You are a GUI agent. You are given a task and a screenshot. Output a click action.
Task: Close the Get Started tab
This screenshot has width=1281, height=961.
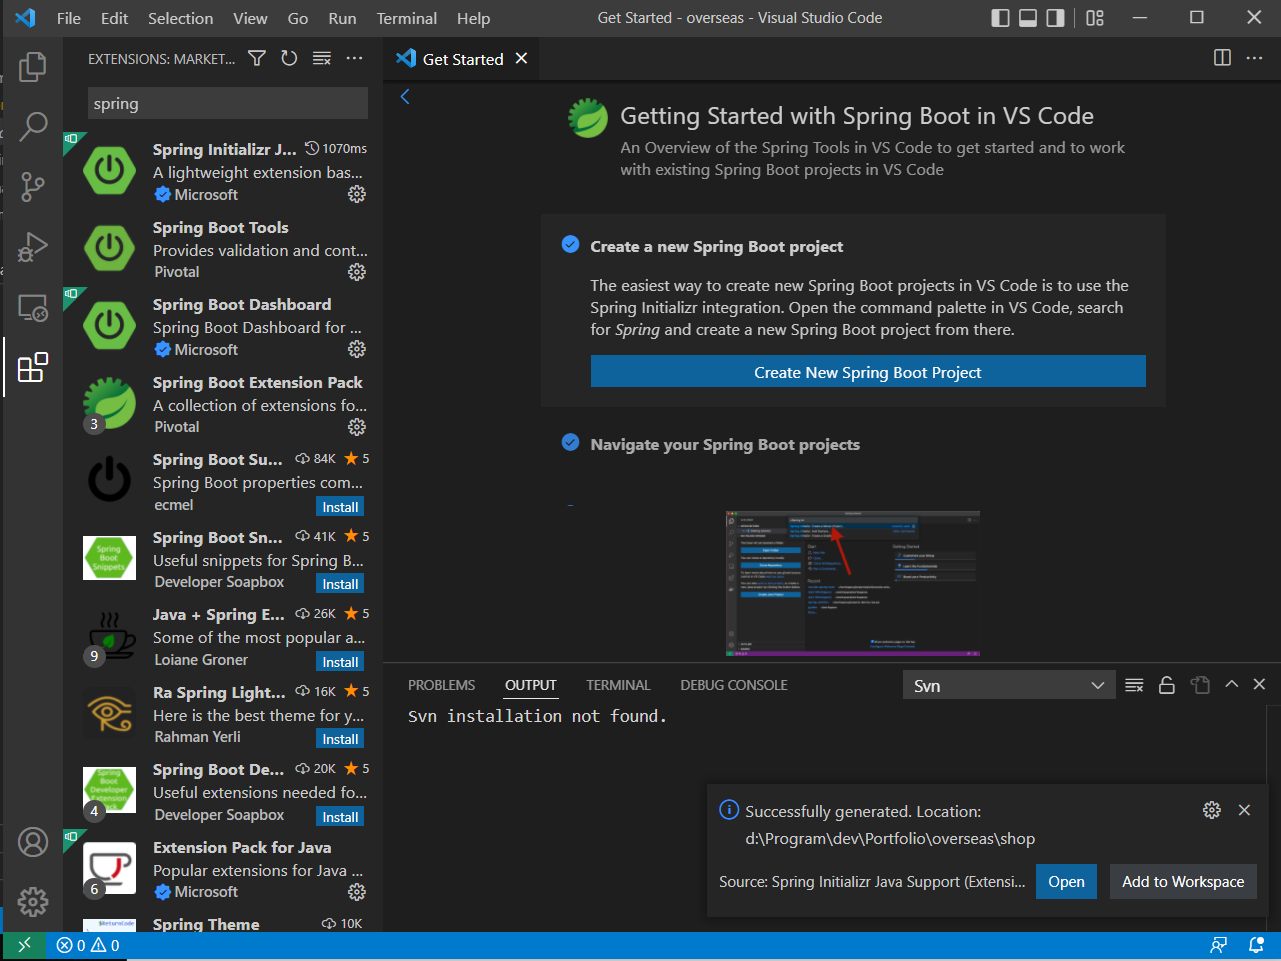[x=521, y=58]
